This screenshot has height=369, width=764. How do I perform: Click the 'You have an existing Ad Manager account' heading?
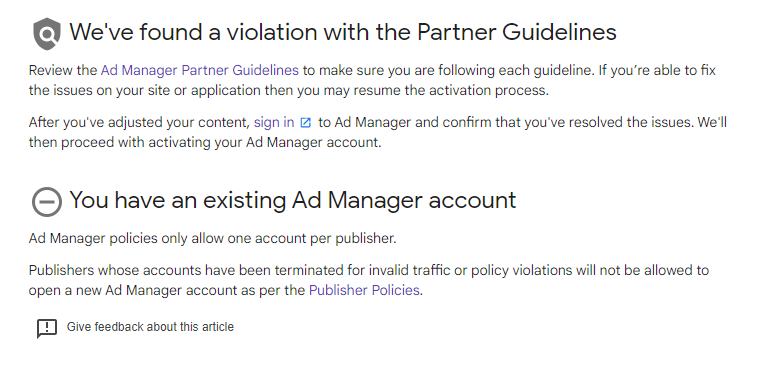[x=293, y=200]
